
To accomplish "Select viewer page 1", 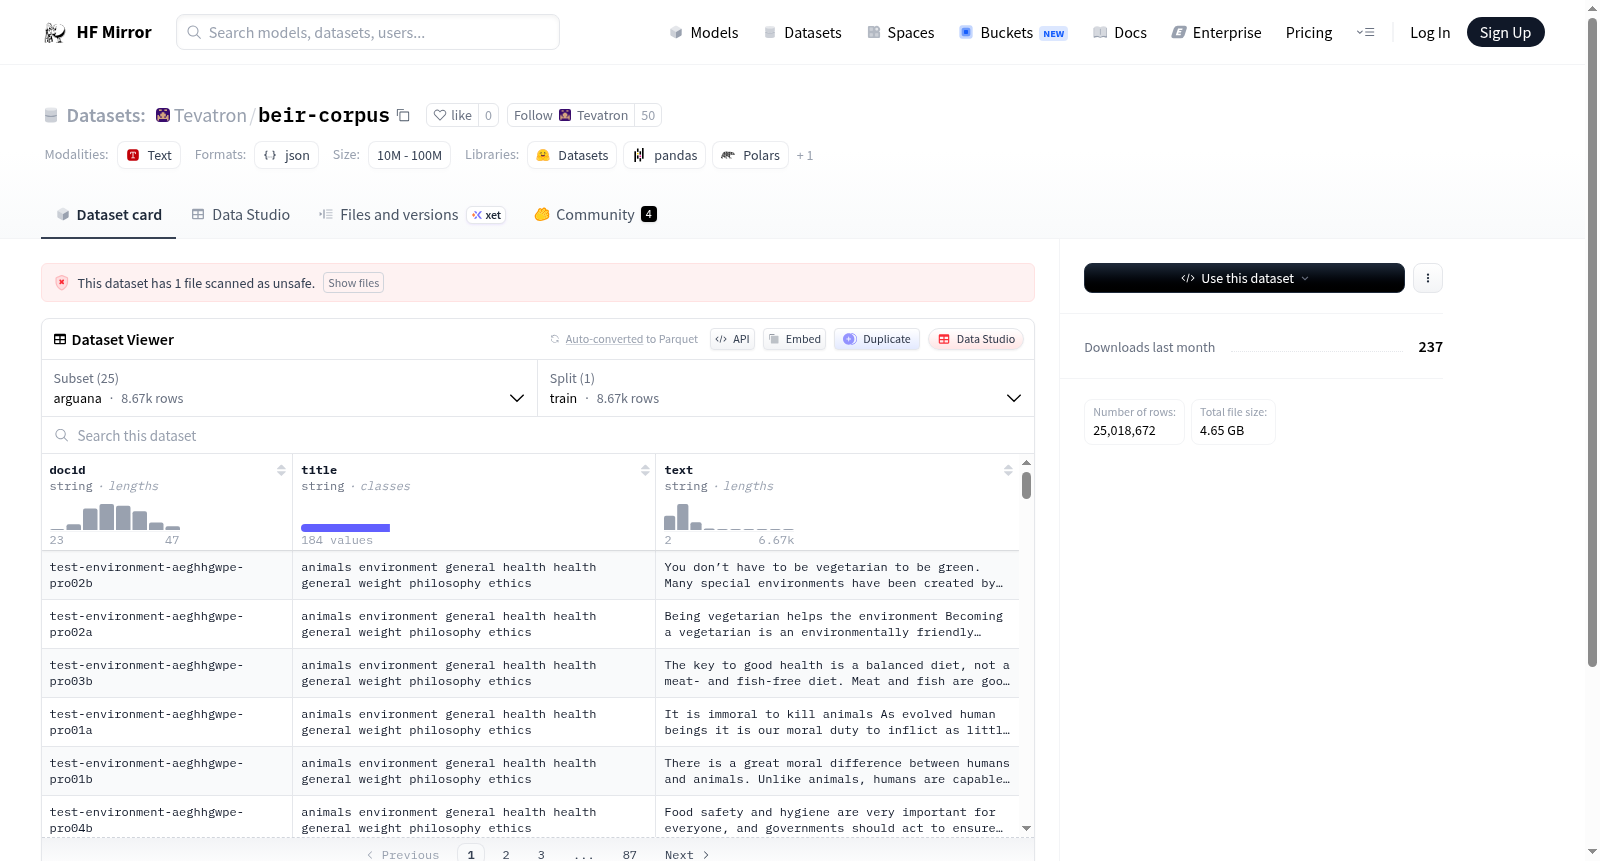I will click(x=471, y=854).
